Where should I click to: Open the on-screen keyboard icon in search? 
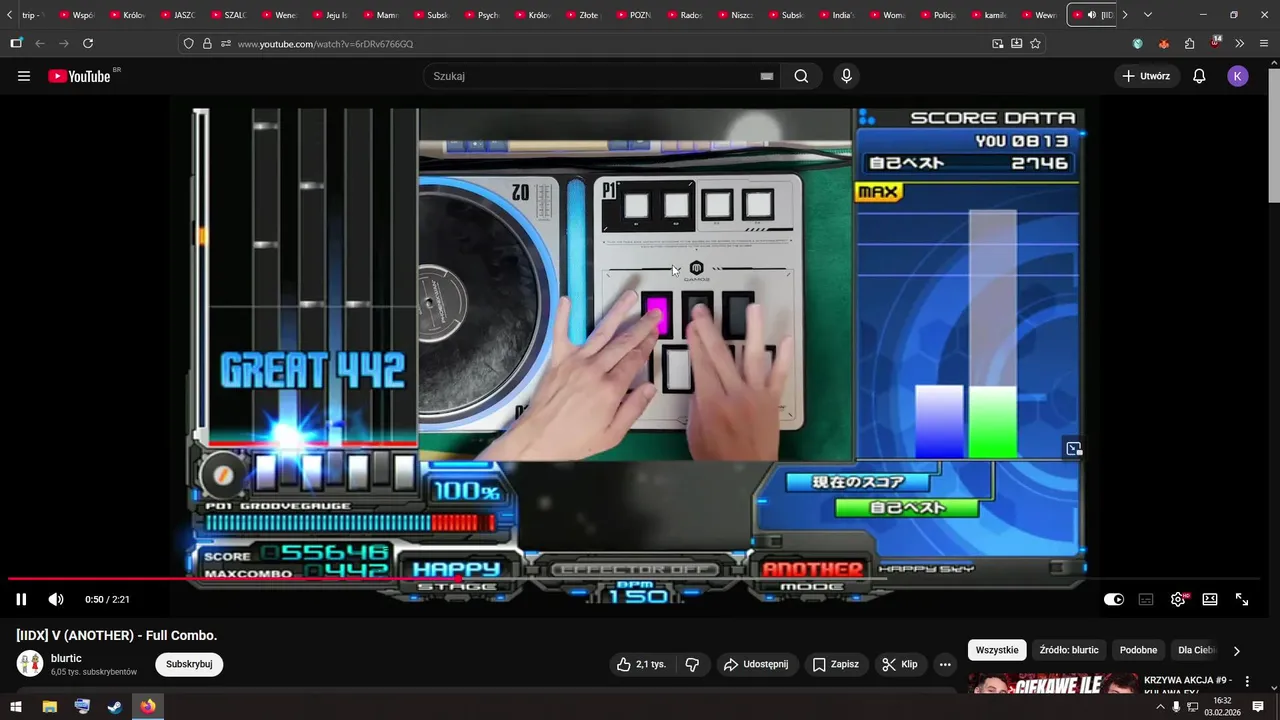[767, 76]
